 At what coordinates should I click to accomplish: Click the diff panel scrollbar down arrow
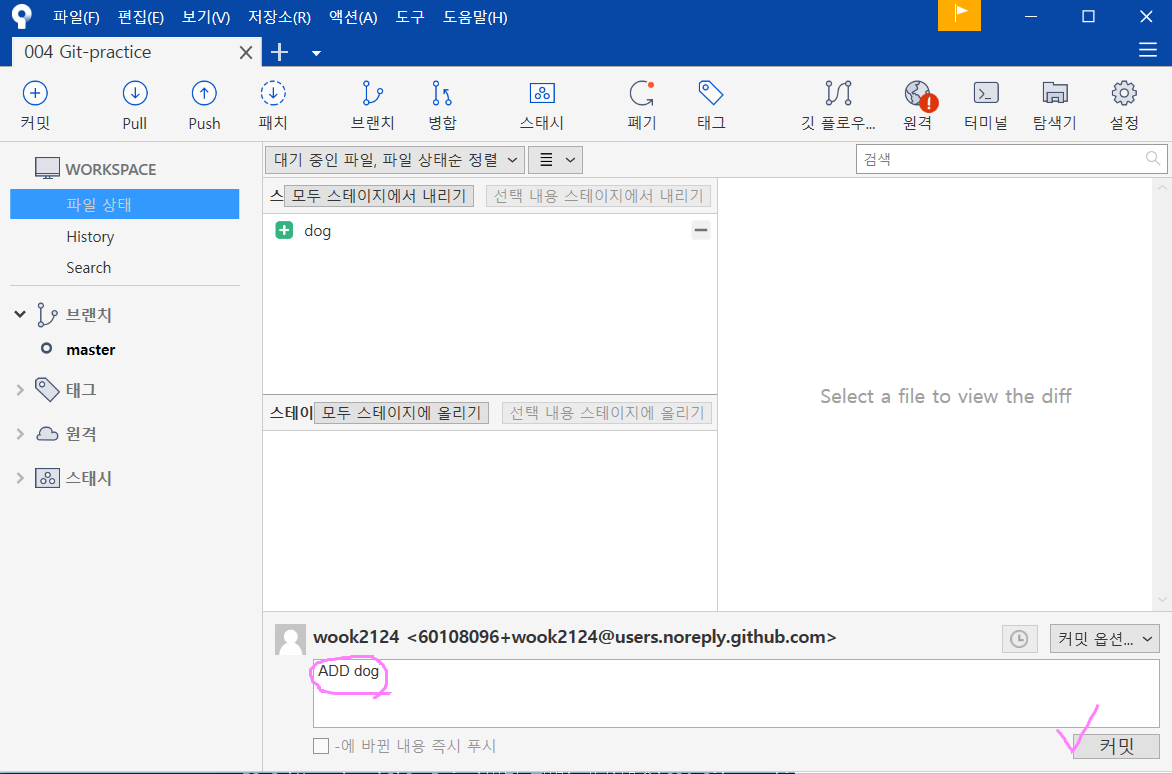[x=1161, y=600]
